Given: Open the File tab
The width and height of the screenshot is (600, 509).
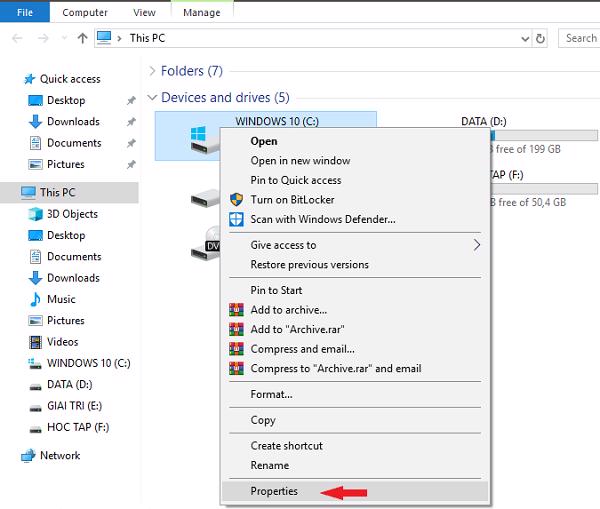Looking at the screenshot, I should [x=25, y=12].
